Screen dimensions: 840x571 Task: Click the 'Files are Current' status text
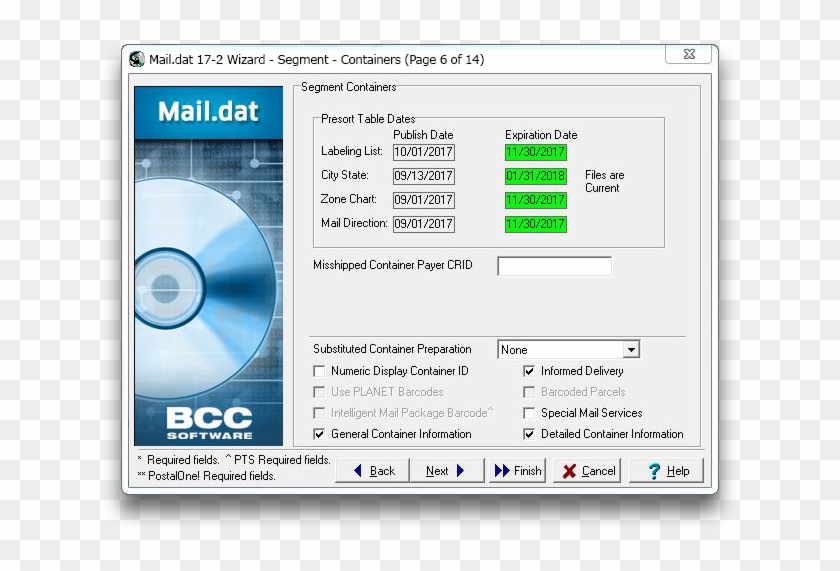(604, 182)
